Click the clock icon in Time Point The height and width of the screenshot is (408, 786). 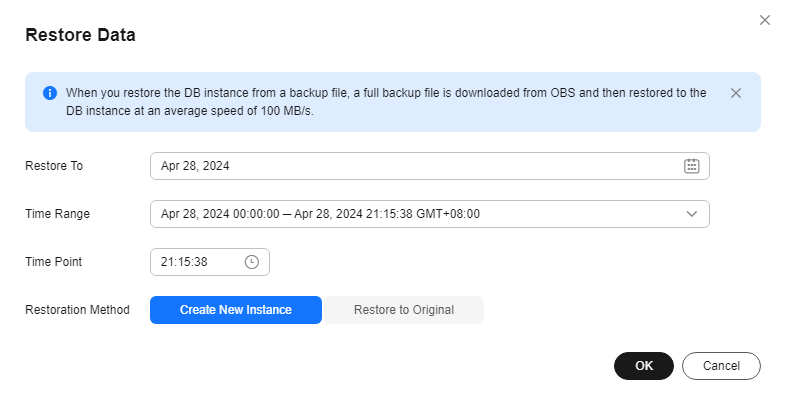(252, 262)
